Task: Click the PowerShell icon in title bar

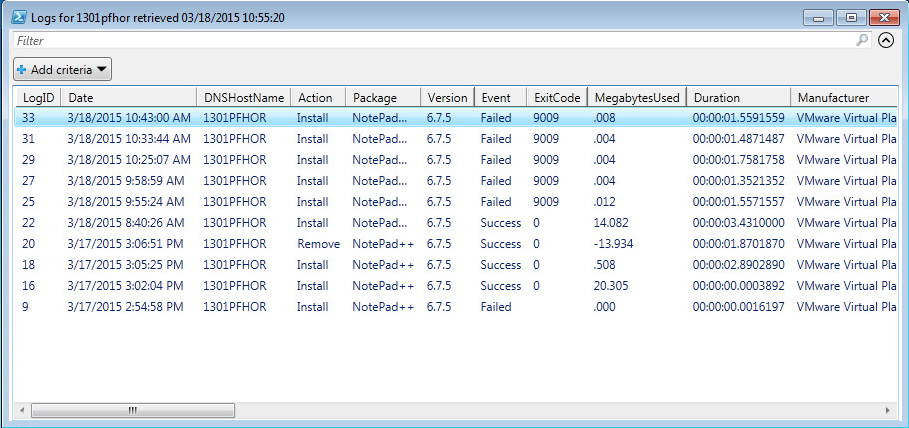Action: click(19, 17)
